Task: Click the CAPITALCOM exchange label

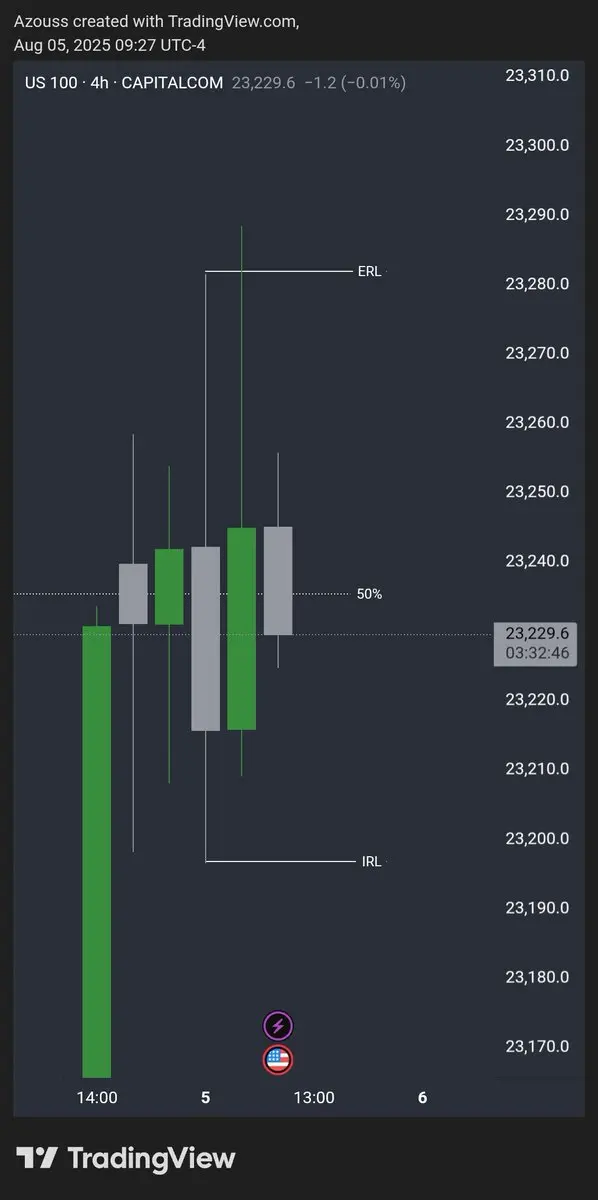Action: tap(172, 83)
